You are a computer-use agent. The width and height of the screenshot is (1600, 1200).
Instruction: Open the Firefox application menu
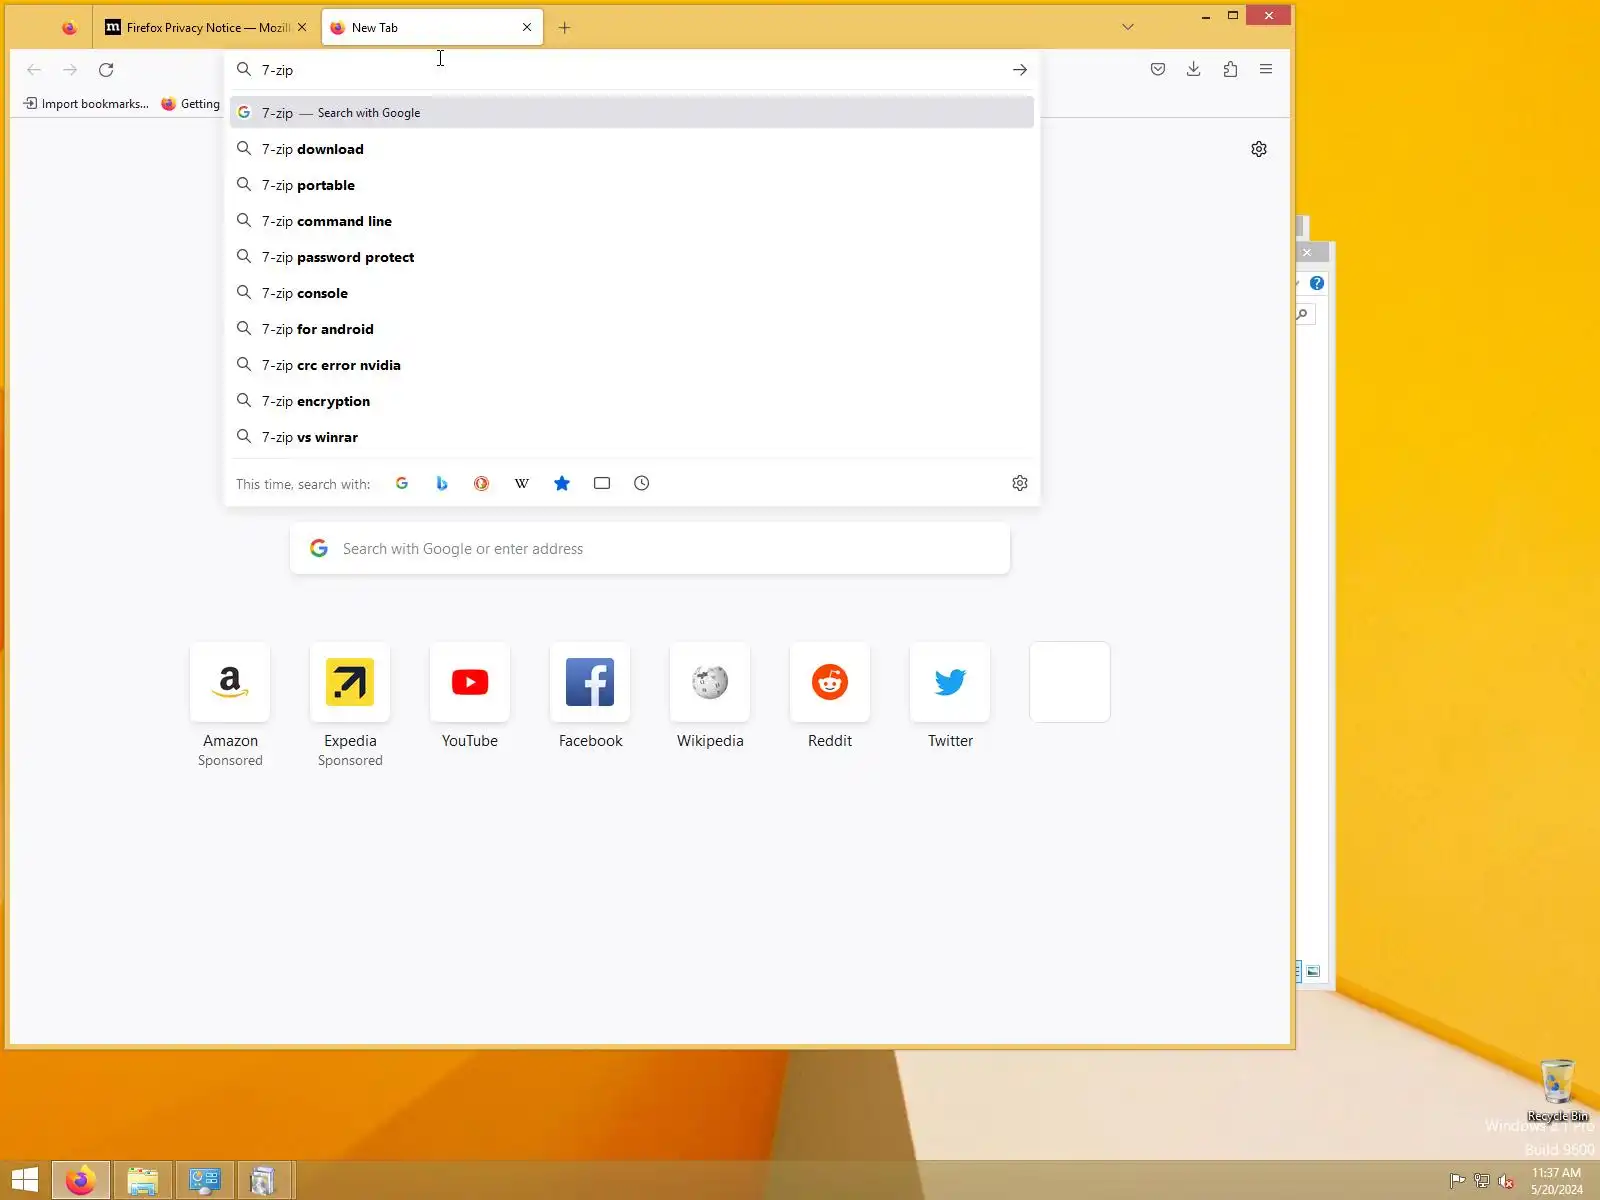[x=1266, y=69]
